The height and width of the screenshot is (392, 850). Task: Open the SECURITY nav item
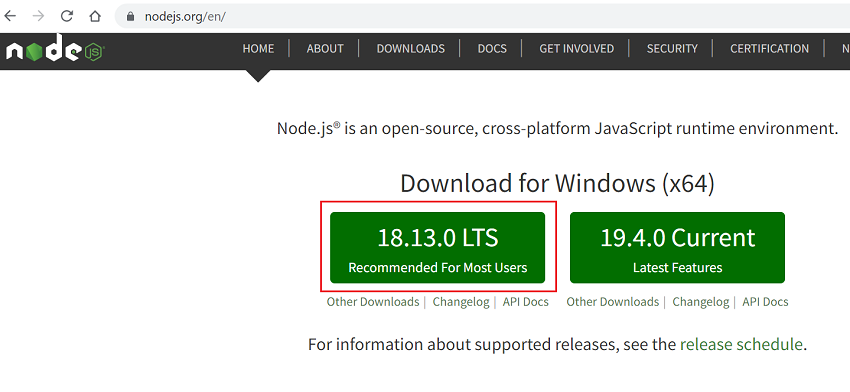672,49
